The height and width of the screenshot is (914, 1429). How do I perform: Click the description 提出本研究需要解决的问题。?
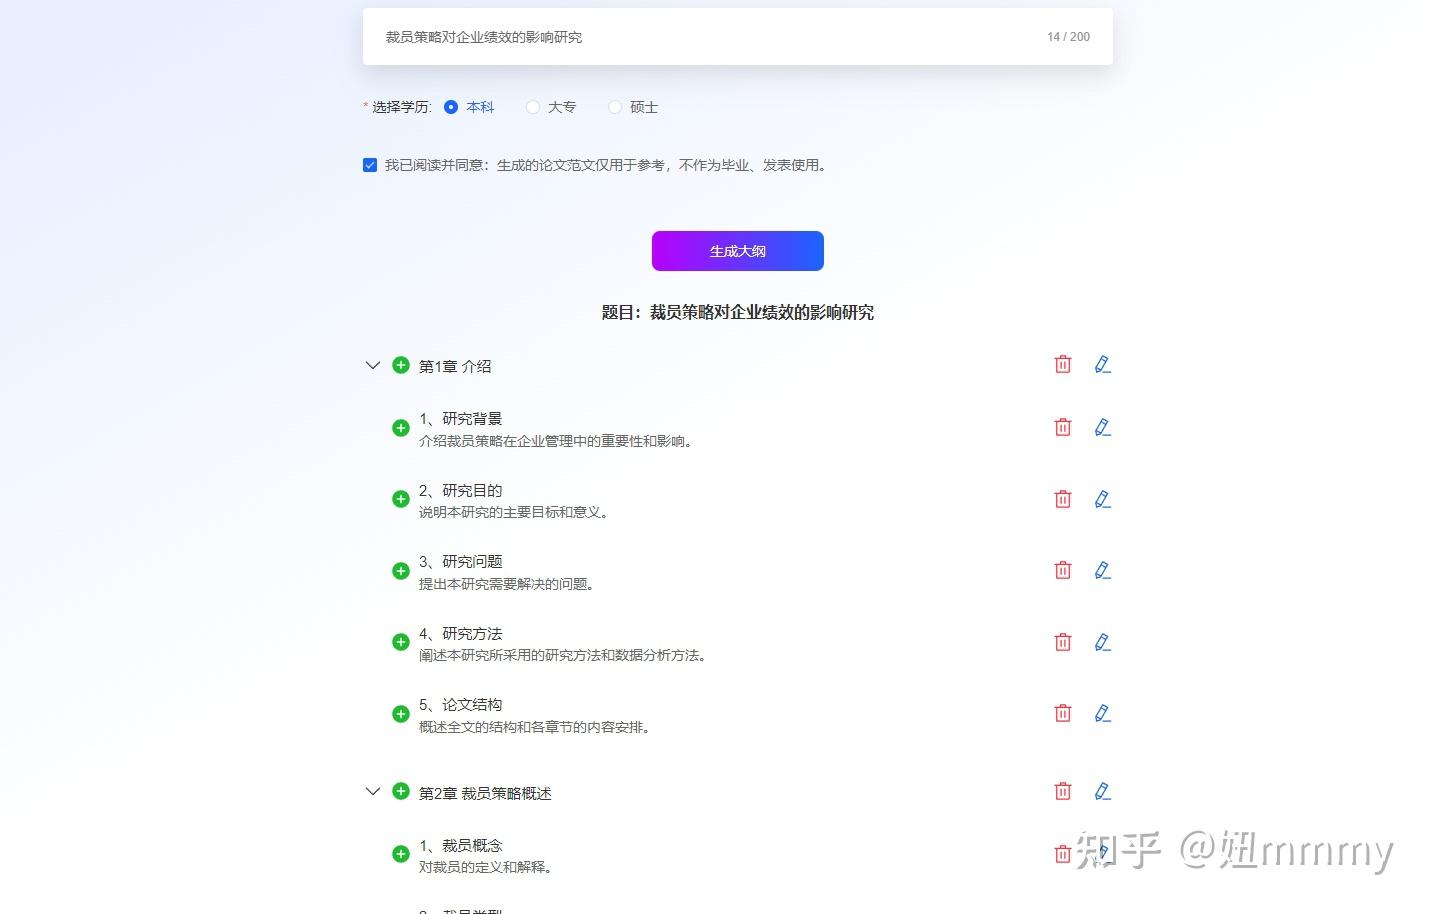pyautogui.click(x=507, y=584)
